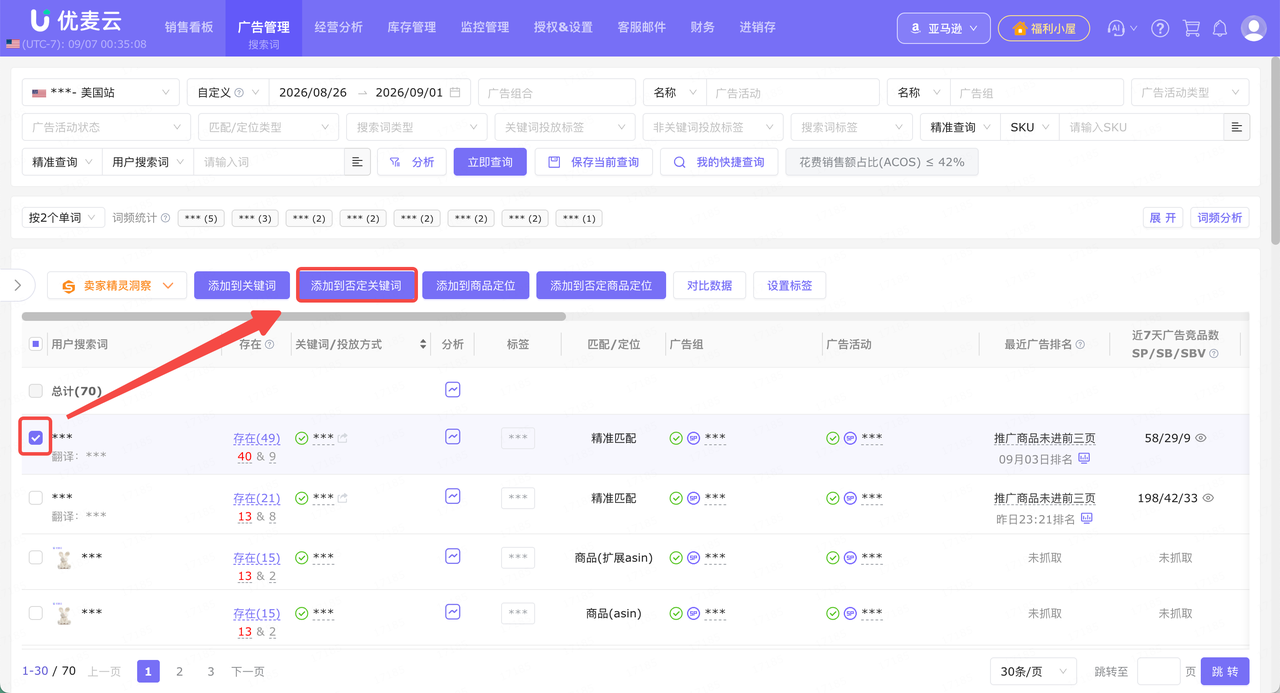Open the 广告活动类型 dropdown
Image resolution: width=1280 pixels, height=693 pixels.
point(1190,92)
